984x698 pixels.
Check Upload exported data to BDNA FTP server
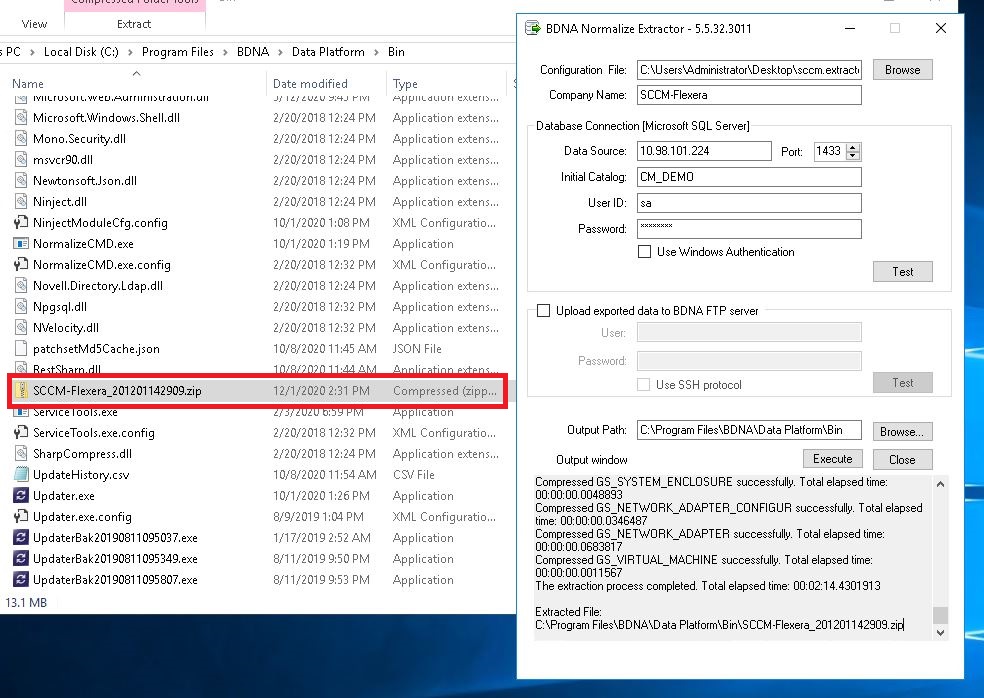click(543, 311)
